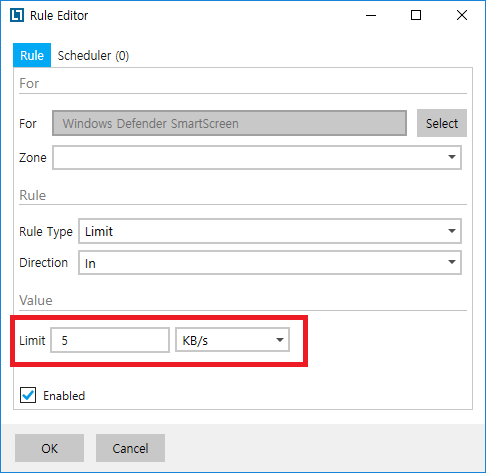
Task: Click the Cancel button
Action: coord(130,448)
